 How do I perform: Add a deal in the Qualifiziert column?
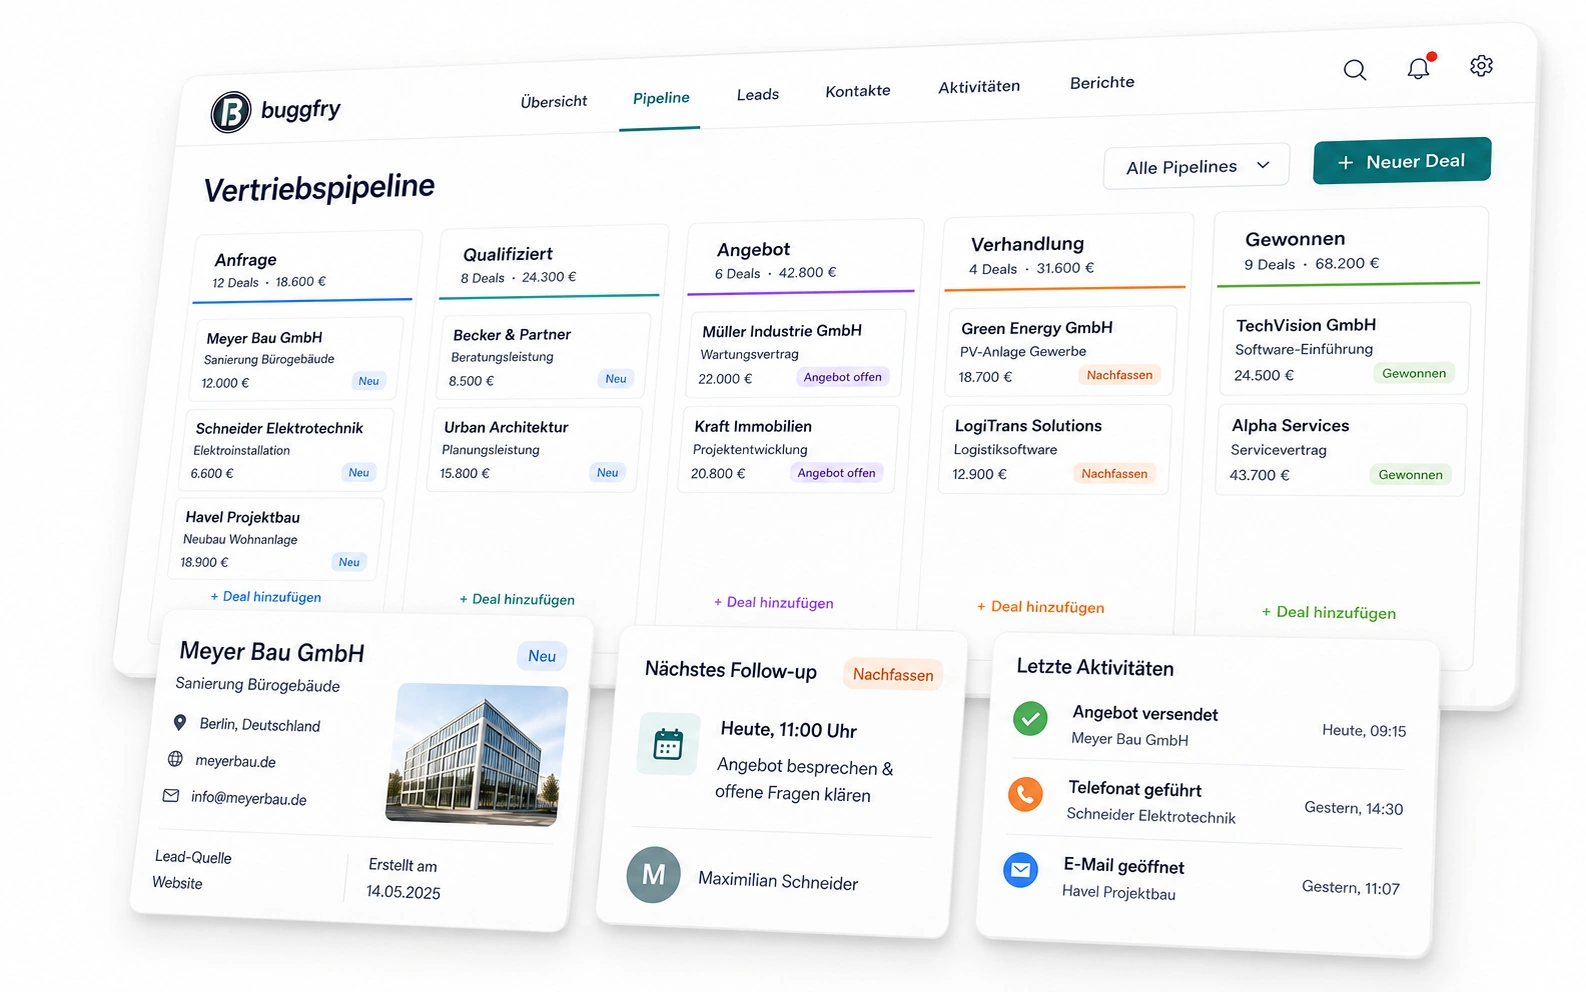coord(517,600)
